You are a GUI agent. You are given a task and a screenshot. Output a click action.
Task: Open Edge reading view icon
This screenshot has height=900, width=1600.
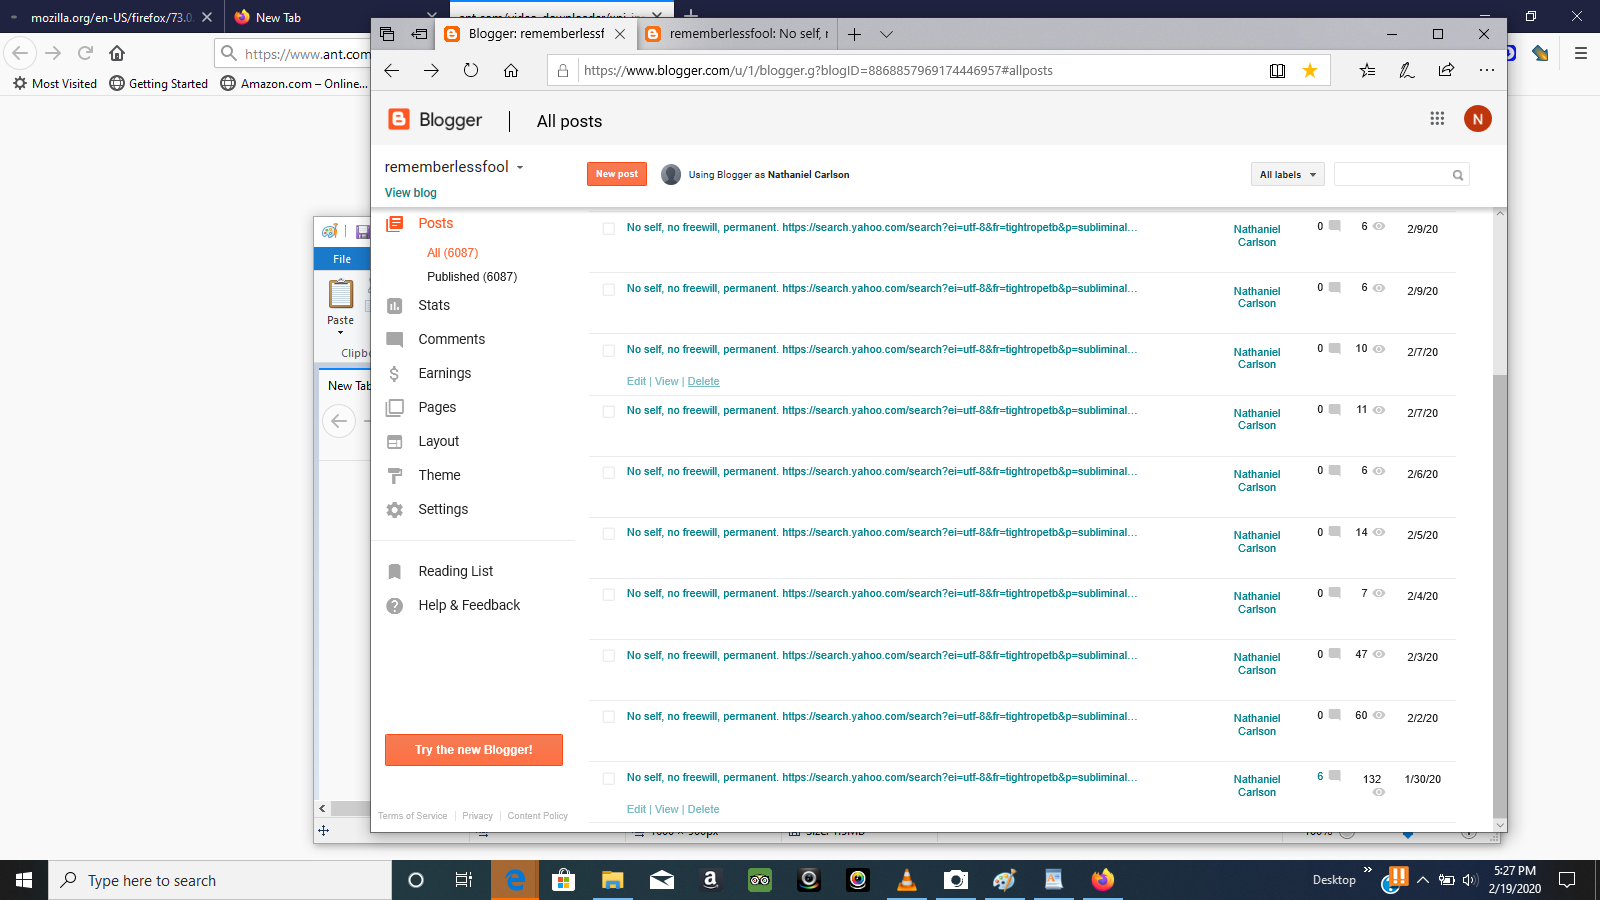tap(1277, 70)
